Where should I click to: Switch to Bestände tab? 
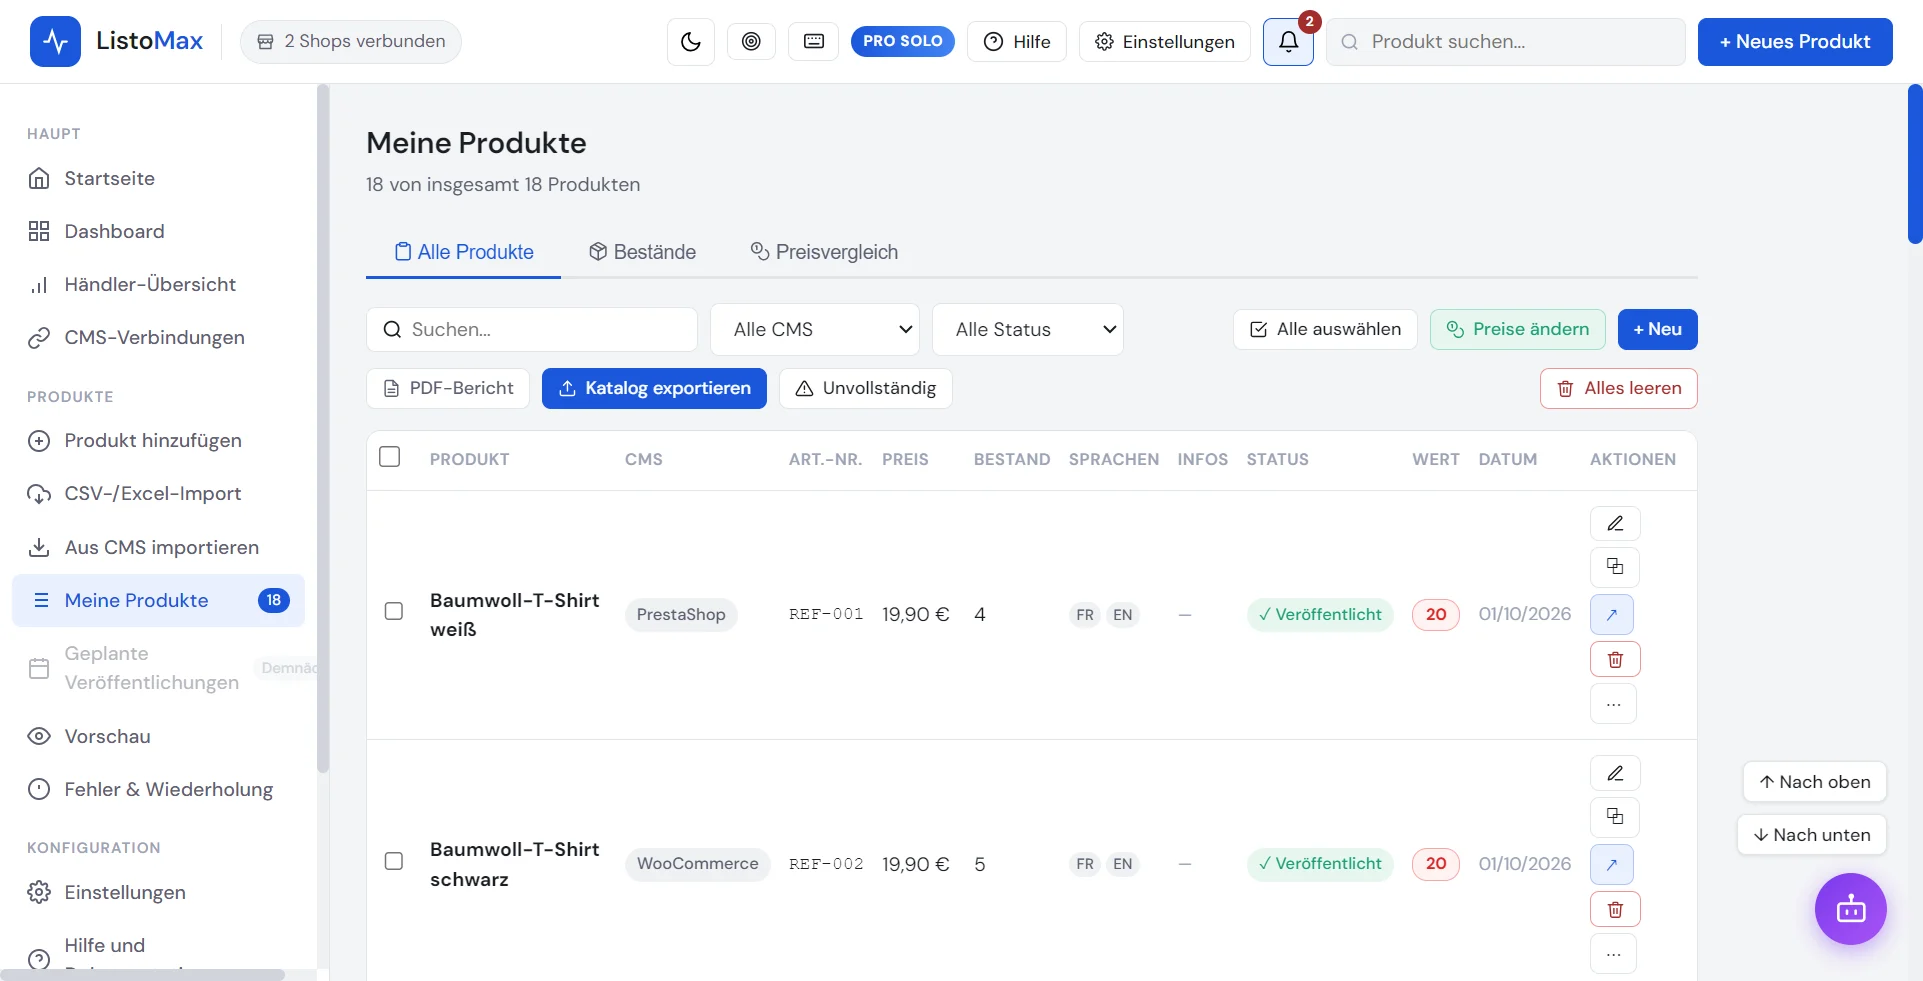pyautogui.click(x=642, y=252)
